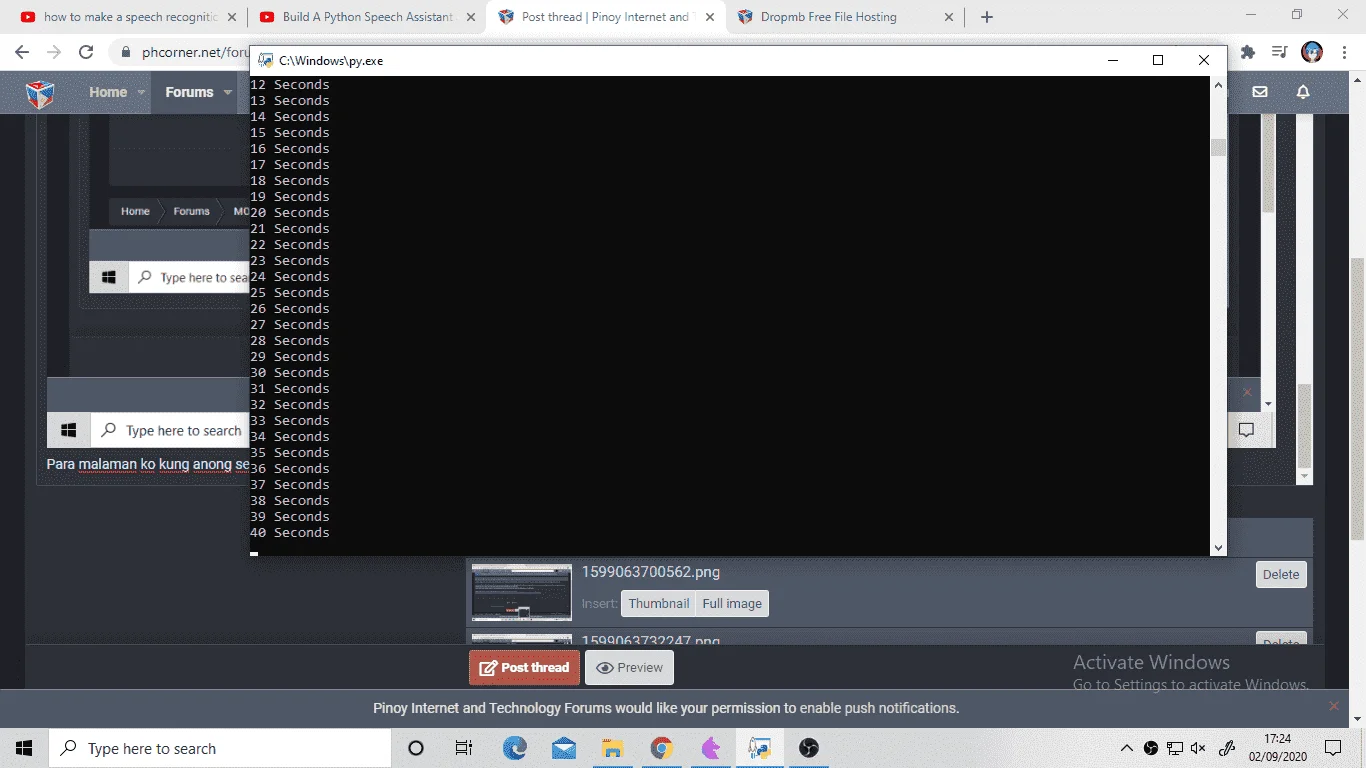Click the console scrollbar down arrow
This screenshot has height=768, width=1366.
[1218, 548]
